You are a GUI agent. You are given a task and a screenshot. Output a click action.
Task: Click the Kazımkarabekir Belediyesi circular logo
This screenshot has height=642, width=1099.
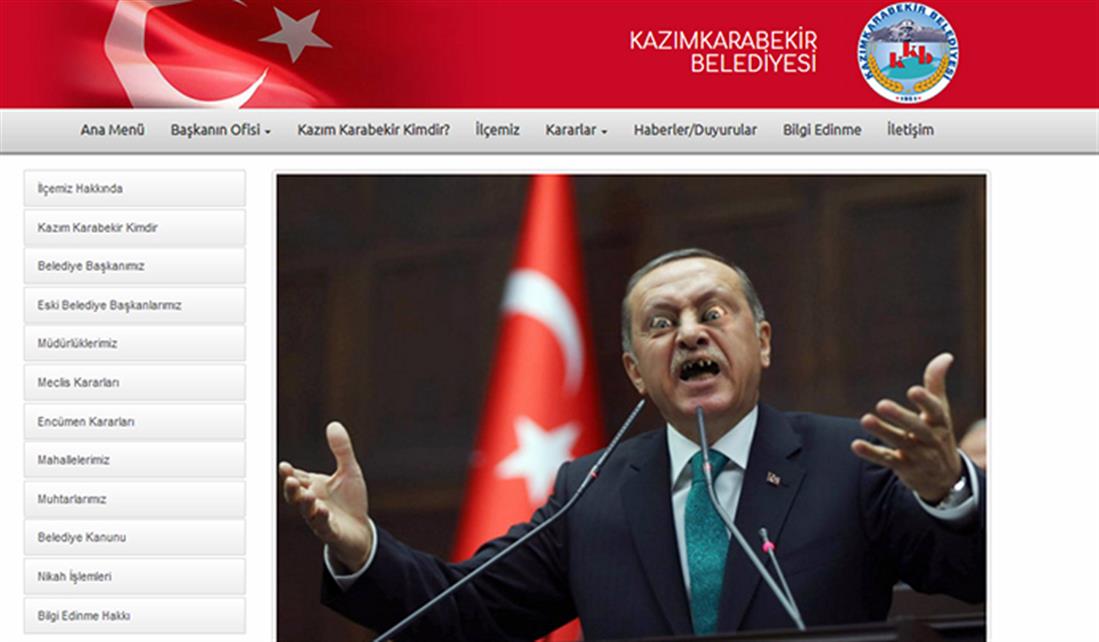pyautogui.click(x=907, y=53)
